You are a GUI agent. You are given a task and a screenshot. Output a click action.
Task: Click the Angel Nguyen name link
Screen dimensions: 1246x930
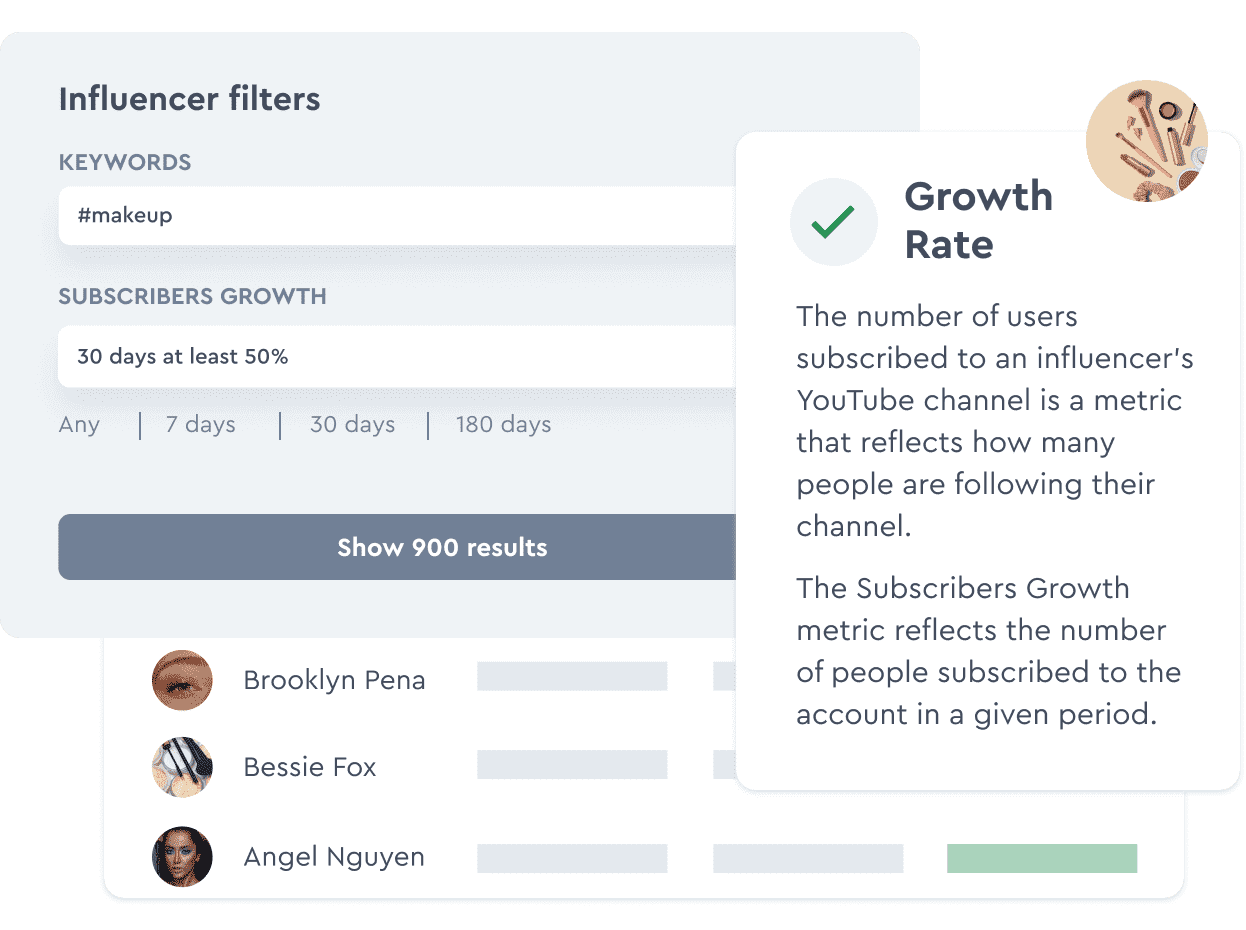334,857
